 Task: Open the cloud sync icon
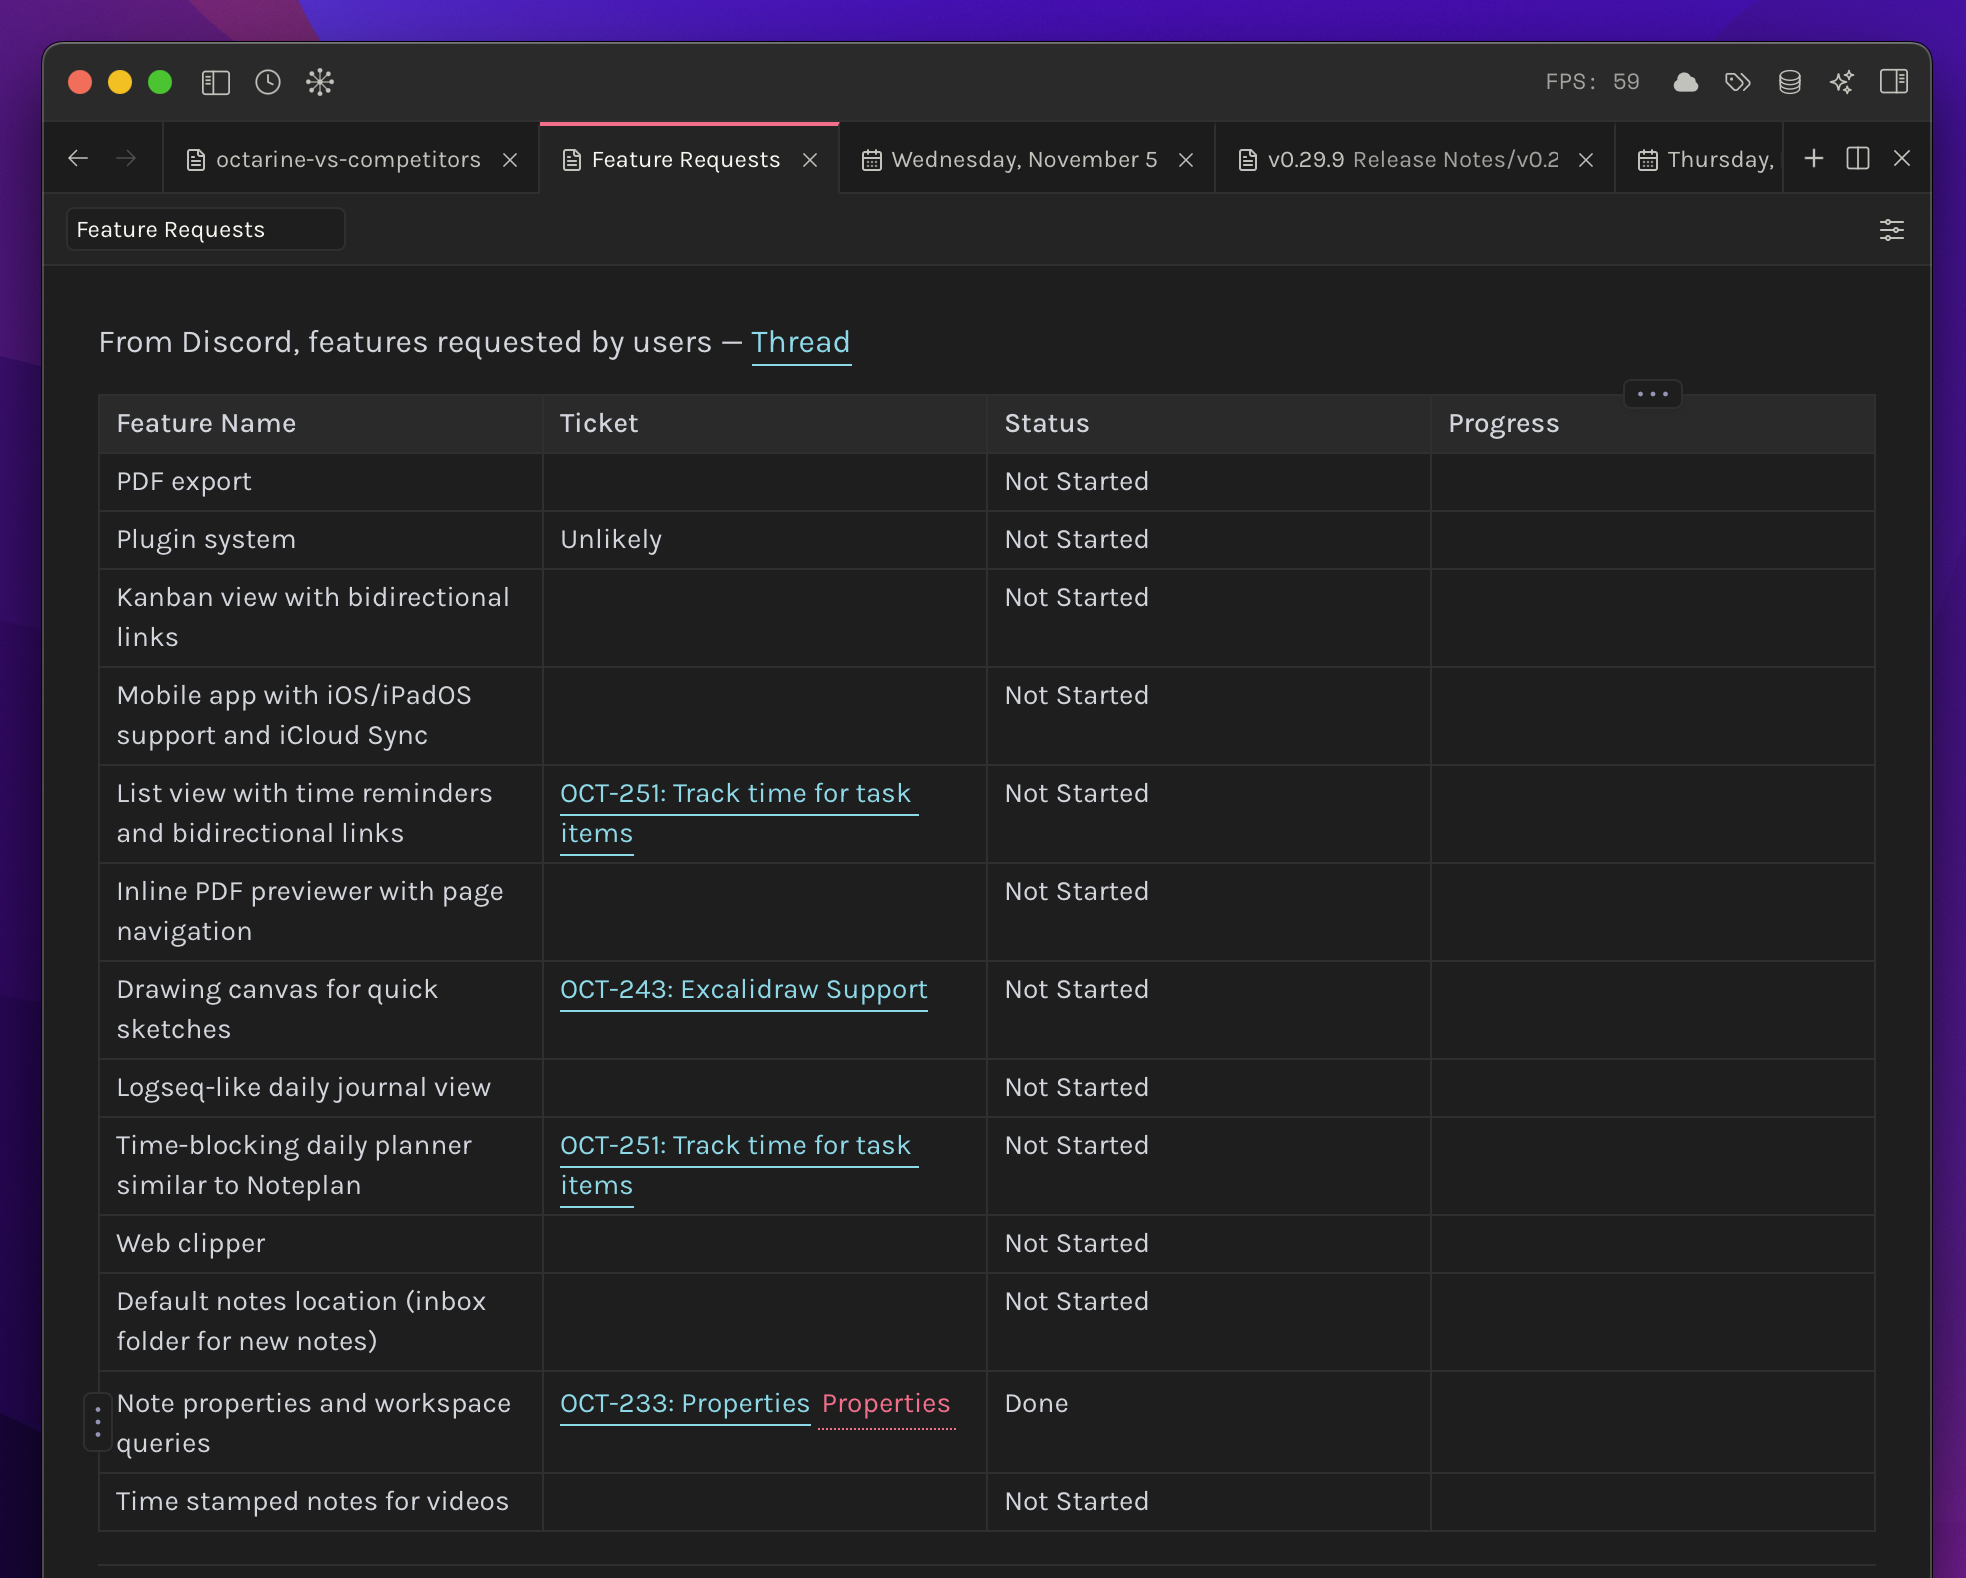point(1686,82)
